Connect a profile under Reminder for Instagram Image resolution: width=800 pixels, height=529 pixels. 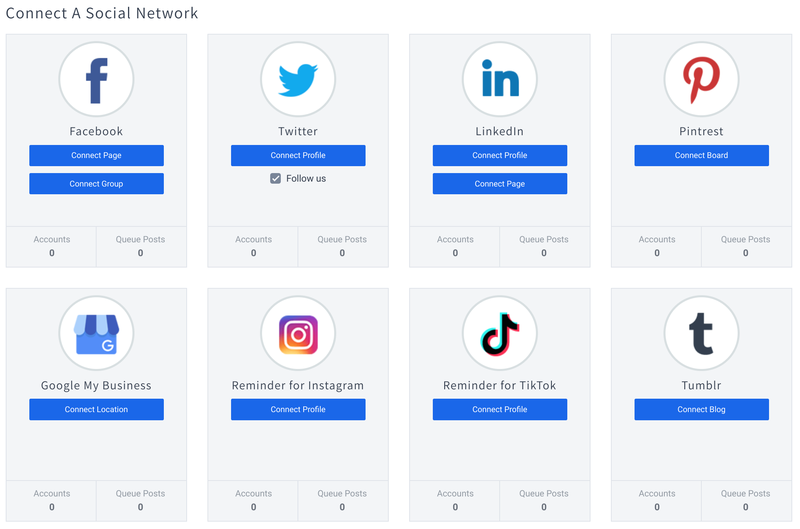[298, 410]
